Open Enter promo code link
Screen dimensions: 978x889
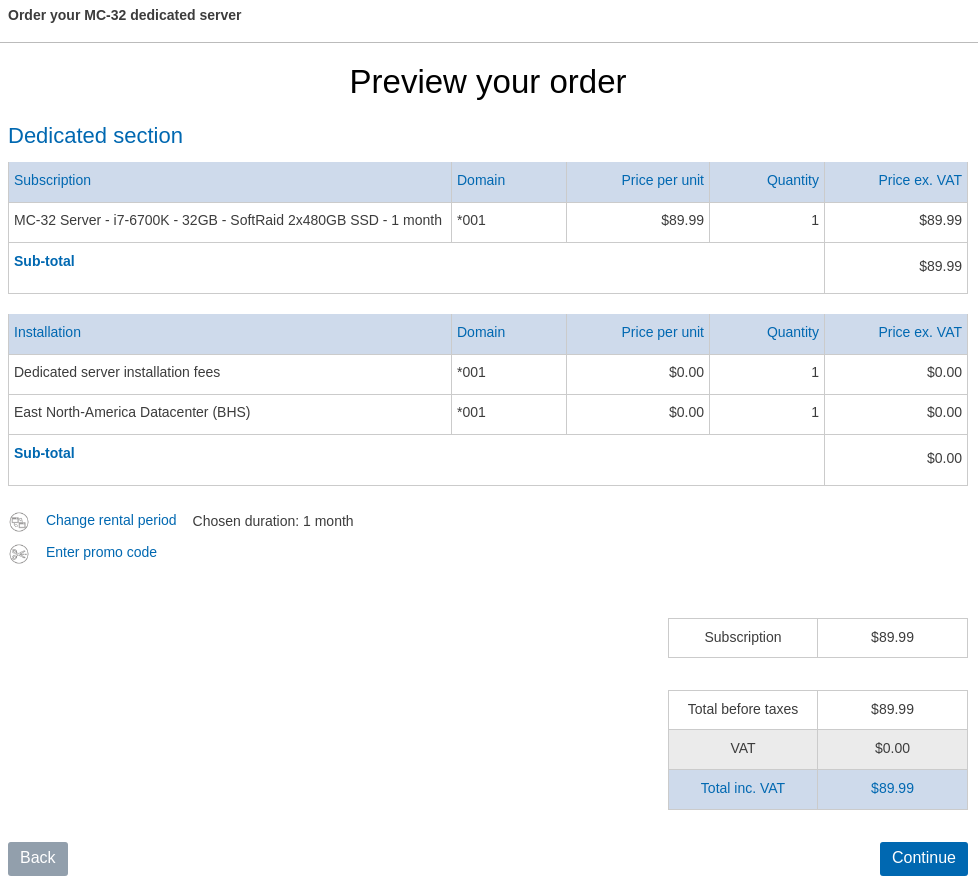[101, 552]
